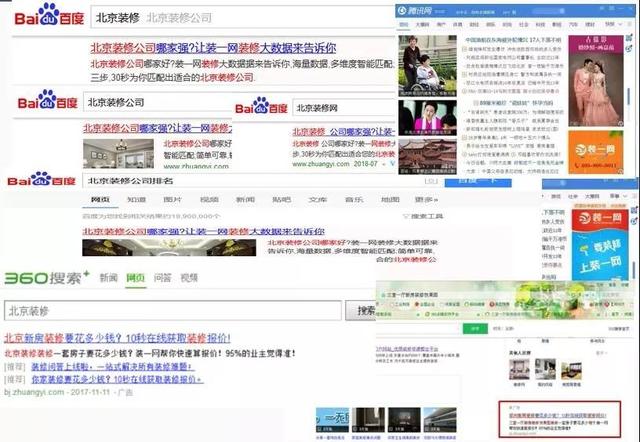Click the filter icon before 搜索工具

tap(405, 216)
